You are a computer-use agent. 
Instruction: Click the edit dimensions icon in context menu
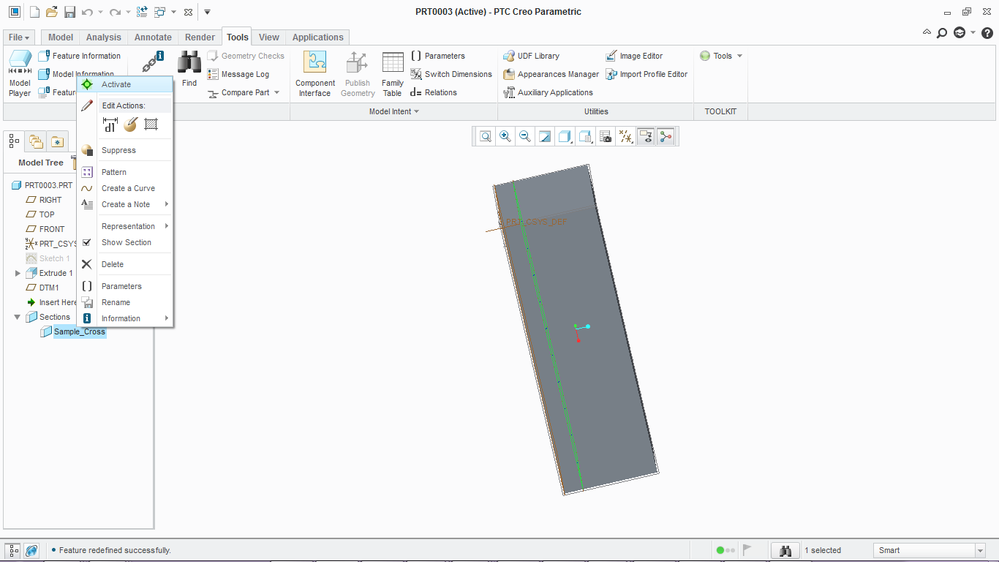point(110,125)
